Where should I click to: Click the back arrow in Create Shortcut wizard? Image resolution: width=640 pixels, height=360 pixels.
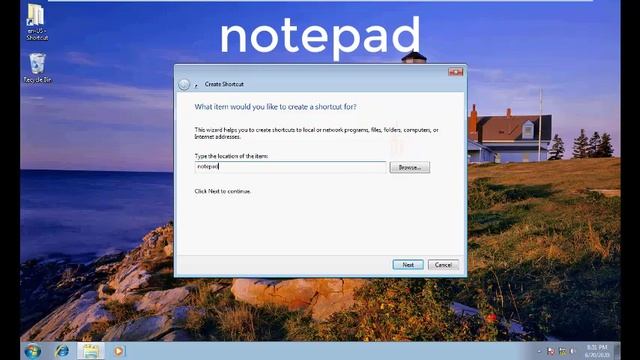(184, 84)
